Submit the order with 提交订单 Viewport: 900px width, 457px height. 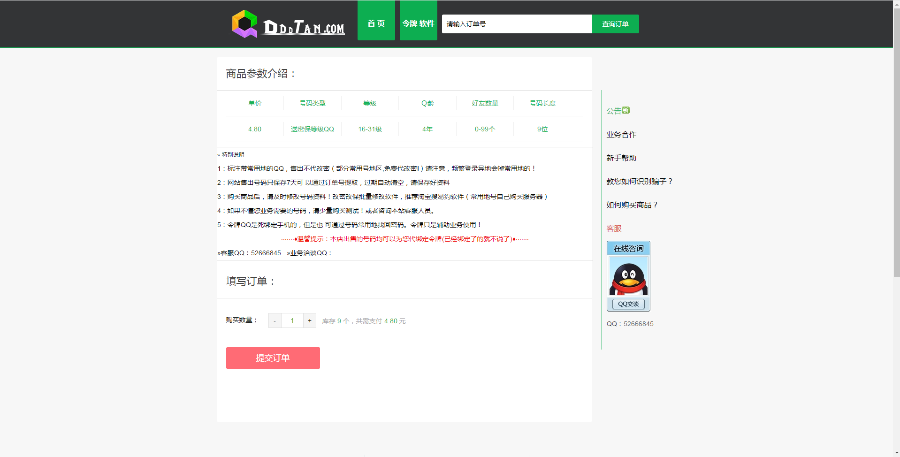coord(273,358)
